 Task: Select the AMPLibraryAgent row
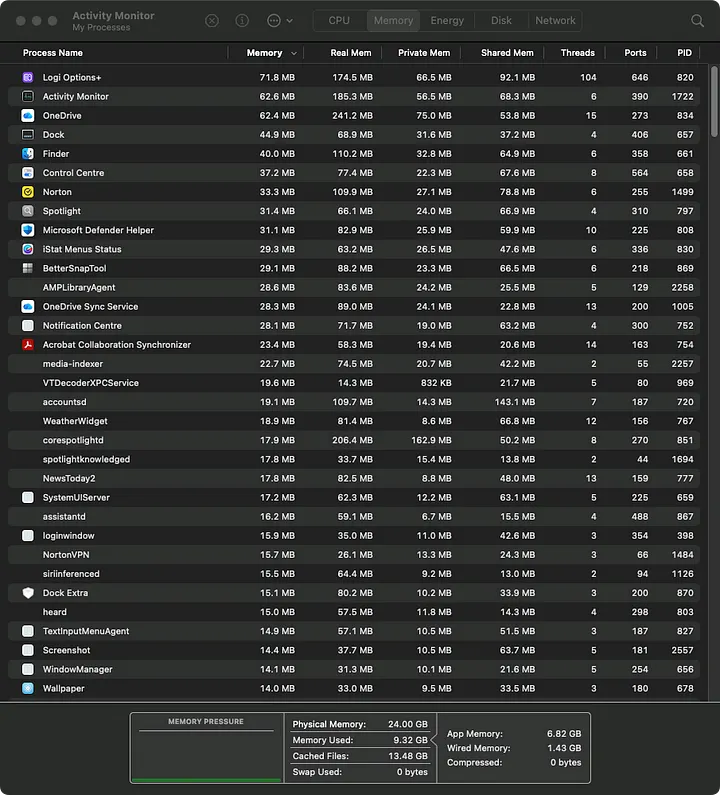pyautogui.click(x=354, y=287)
